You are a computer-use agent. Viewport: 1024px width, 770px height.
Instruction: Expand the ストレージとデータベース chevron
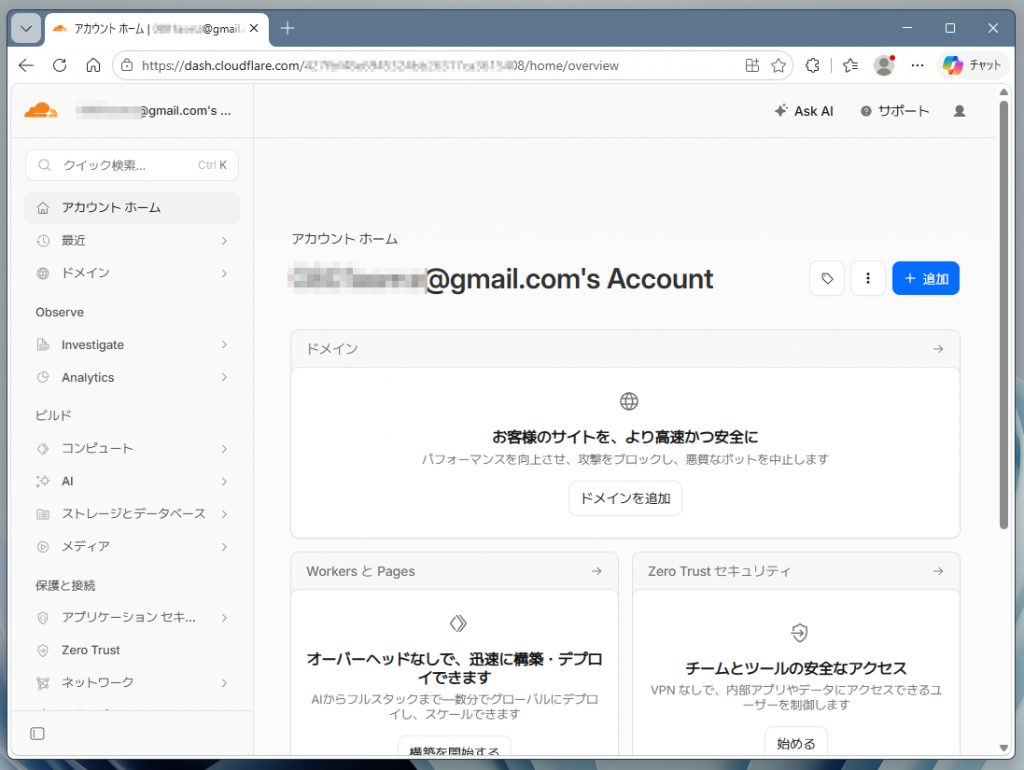tap(224, 515)
